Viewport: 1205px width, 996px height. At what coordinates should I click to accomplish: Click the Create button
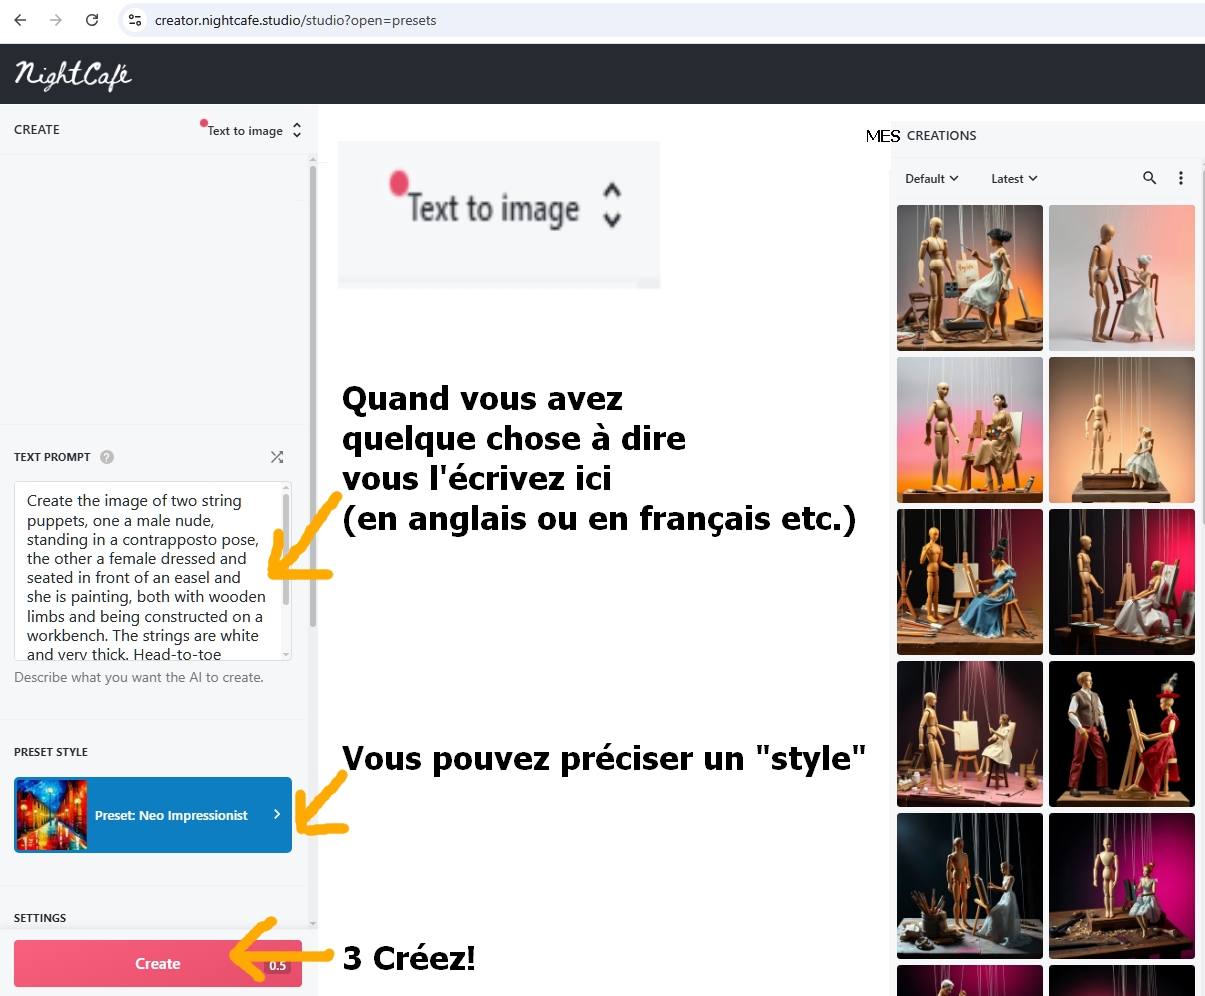[158, 964]
